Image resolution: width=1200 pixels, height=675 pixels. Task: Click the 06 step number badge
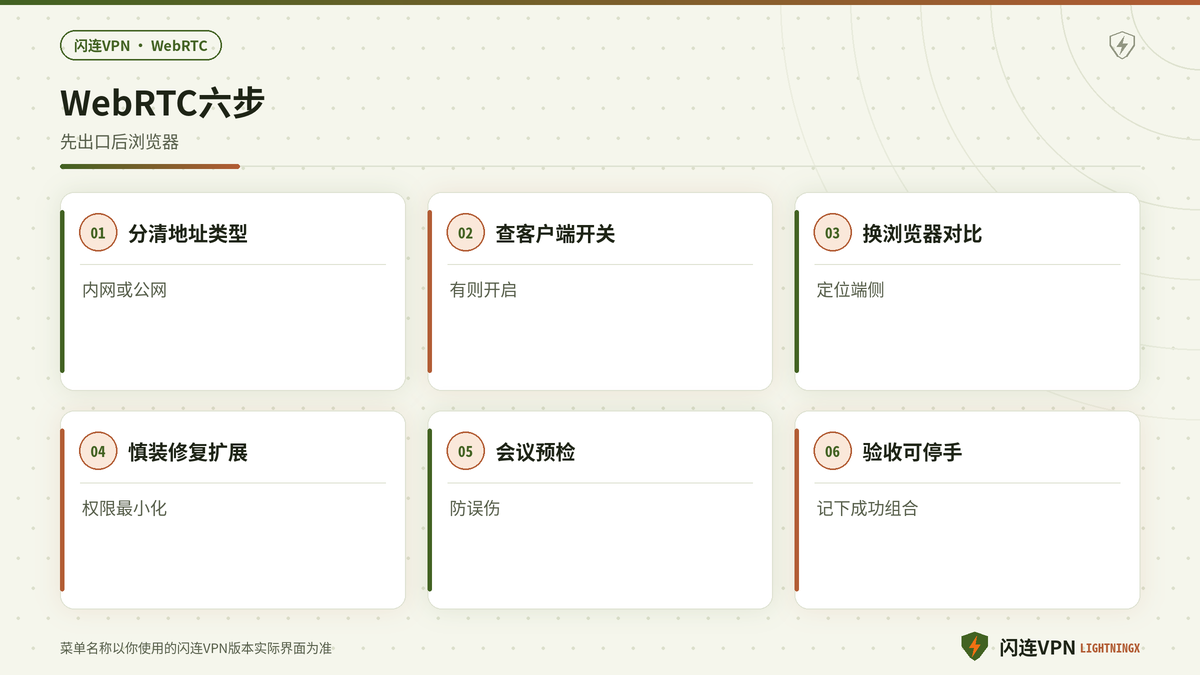(x=832, y=451)
